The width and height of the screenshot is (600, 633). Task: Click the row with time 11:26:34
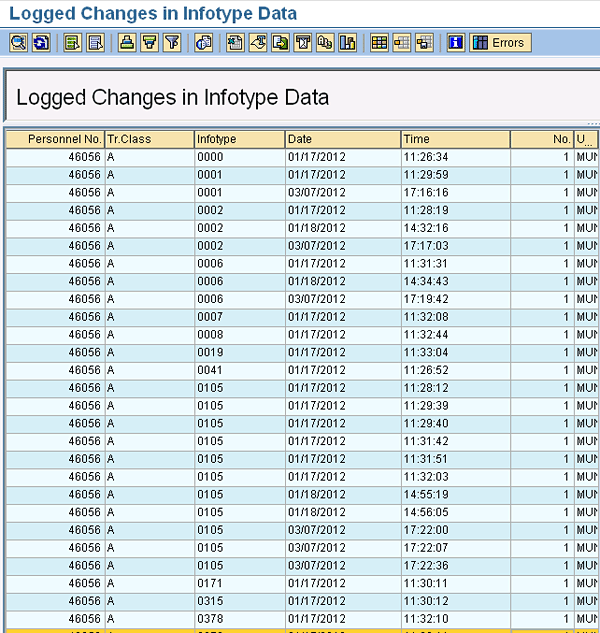point(426,157)
